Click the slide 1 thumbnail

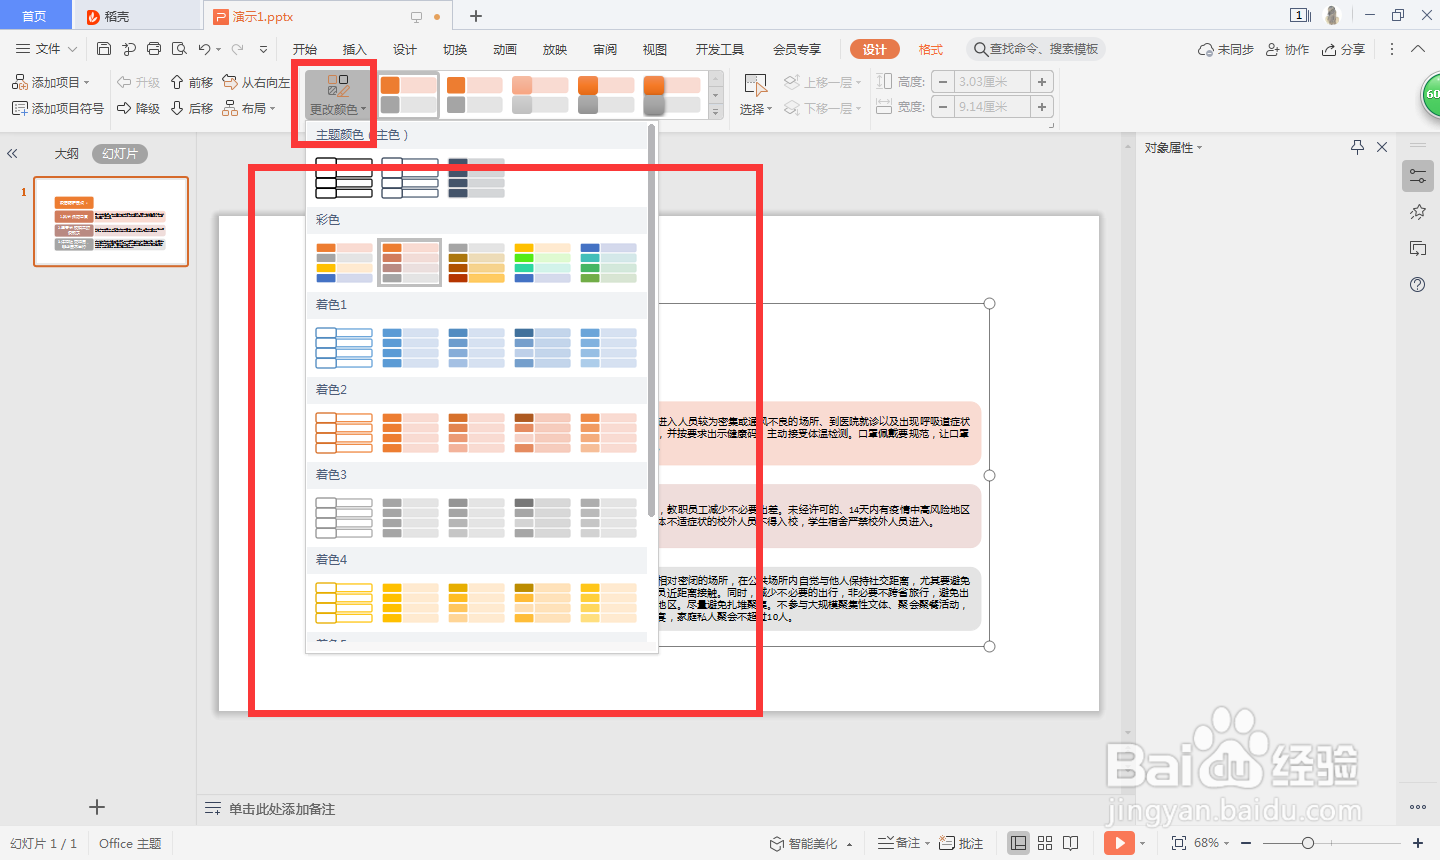[x=110, y=222]
